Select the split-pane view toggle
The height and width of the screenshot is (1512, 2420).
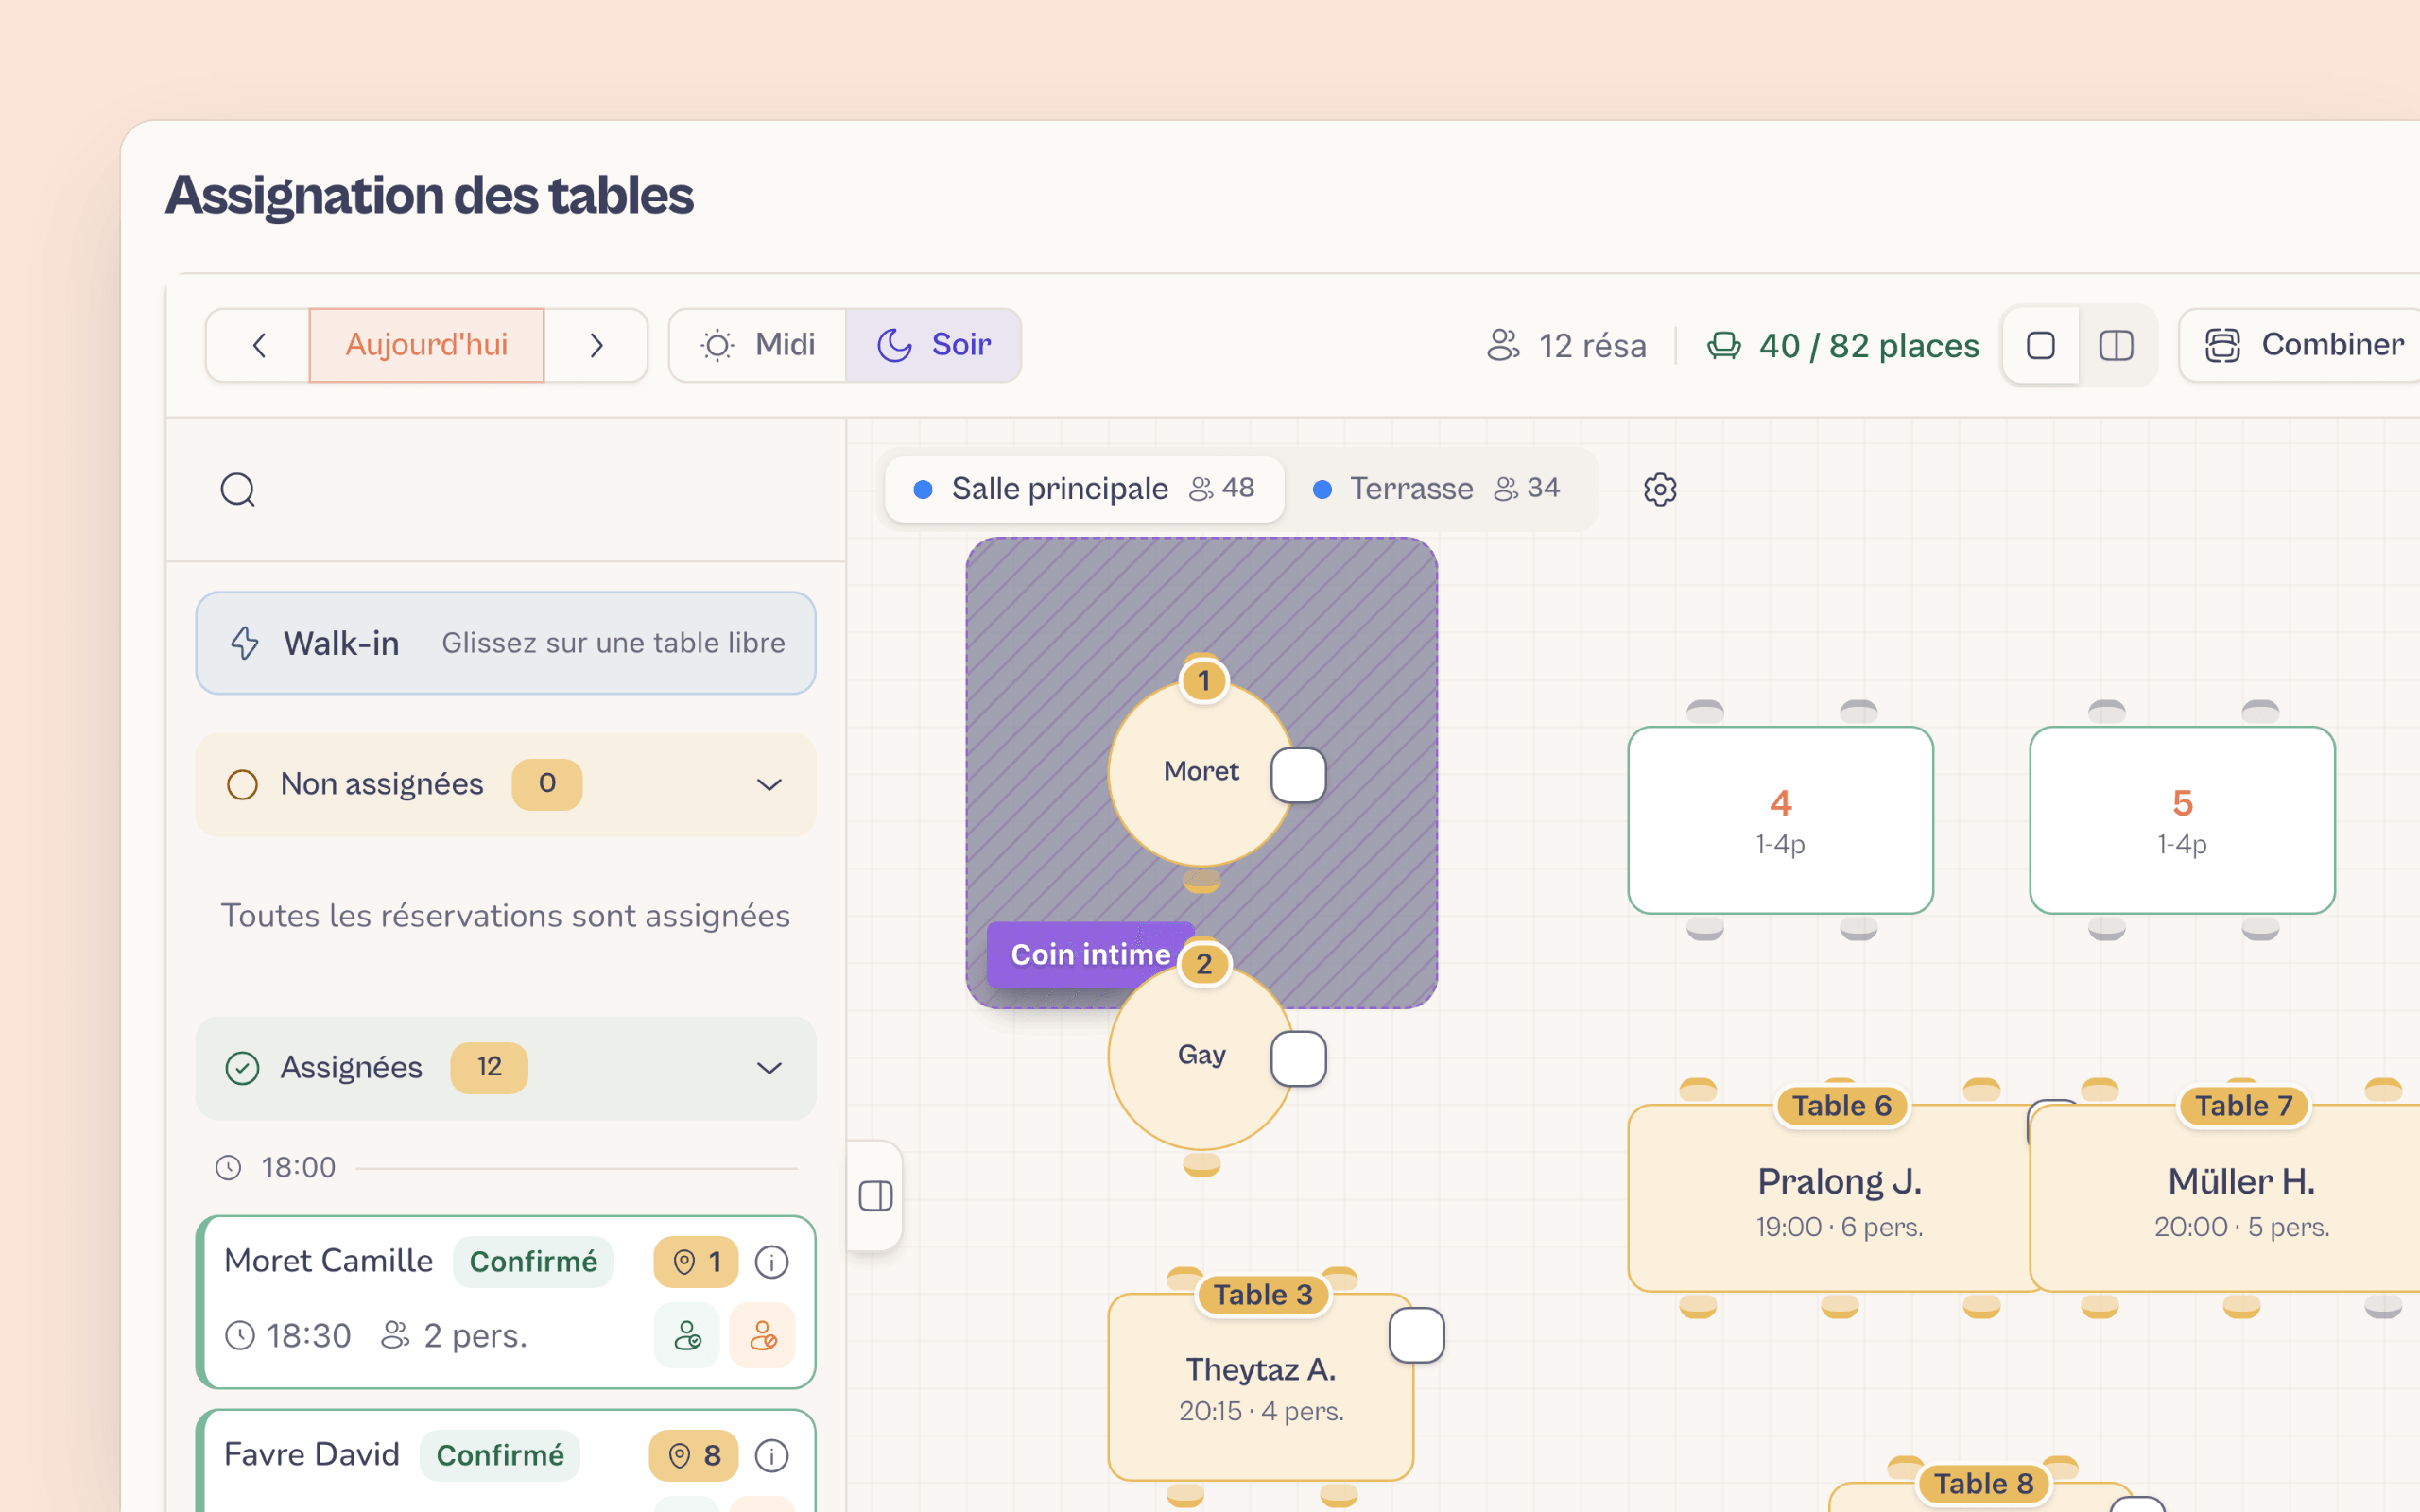pyautogui.click(x=2116, y=346)
